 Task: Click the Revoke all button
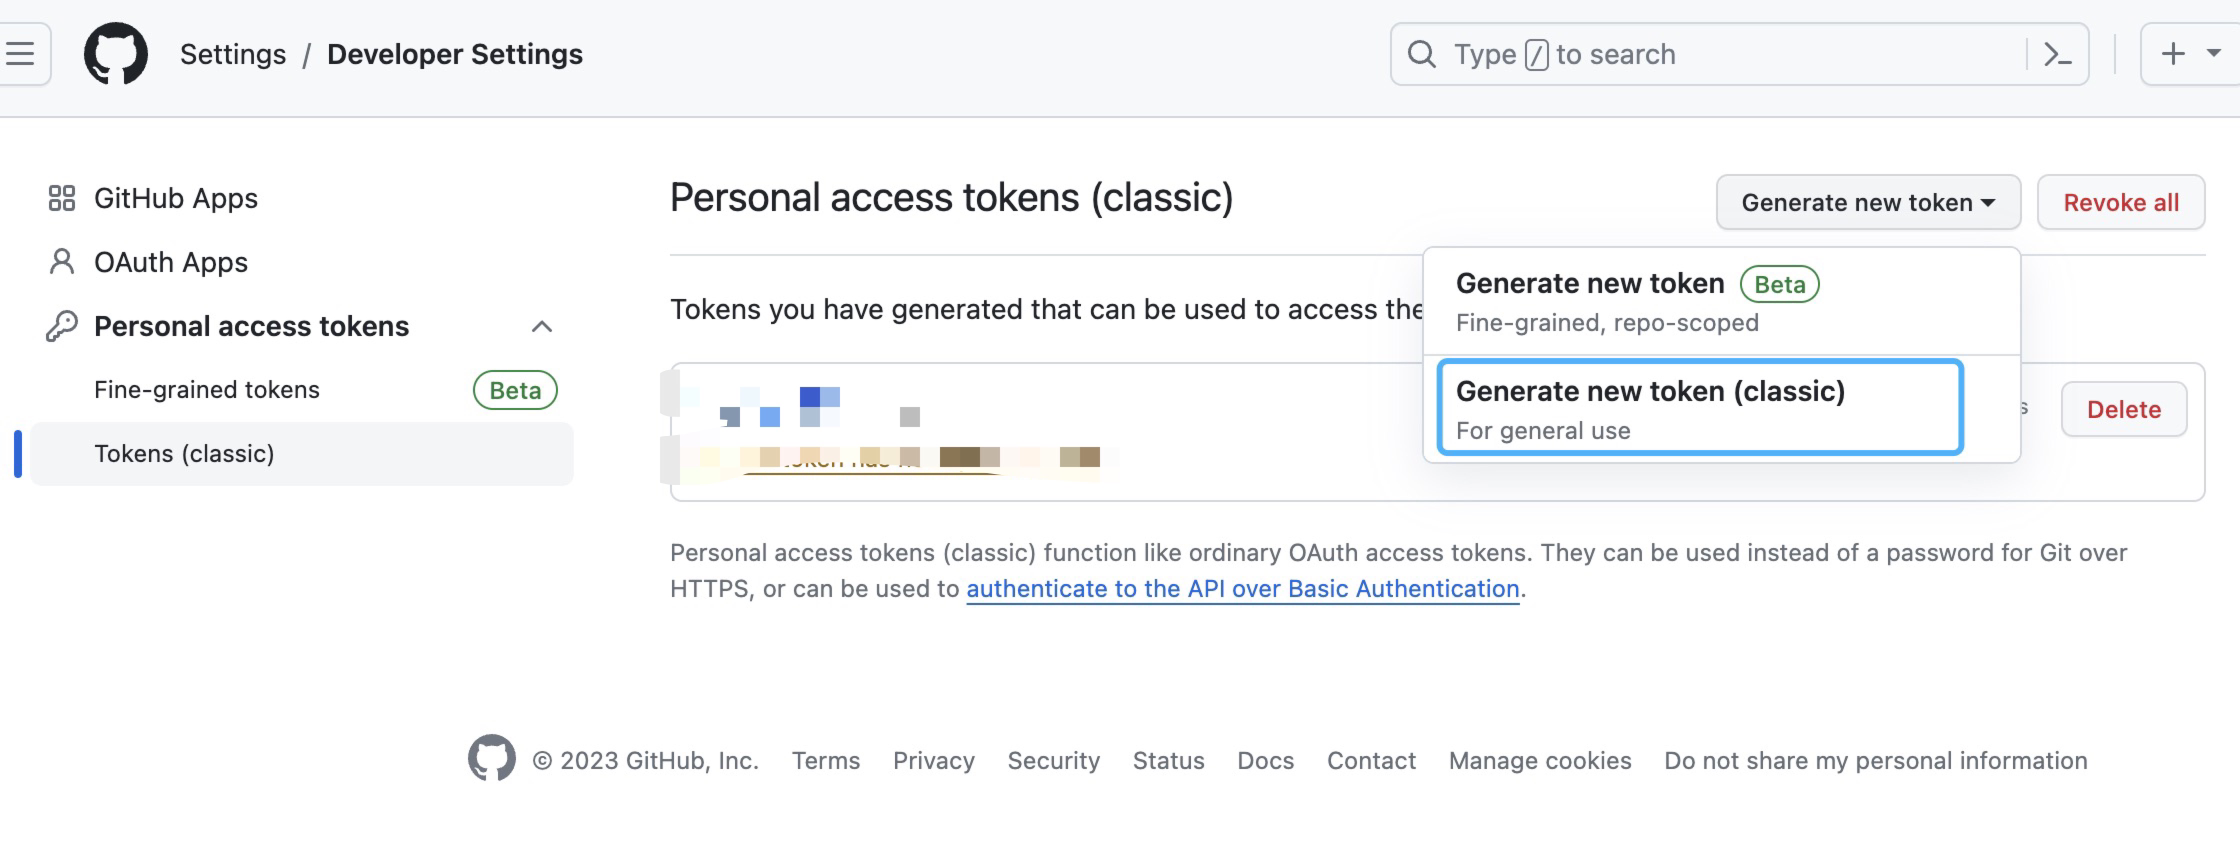coord(2121,202)
